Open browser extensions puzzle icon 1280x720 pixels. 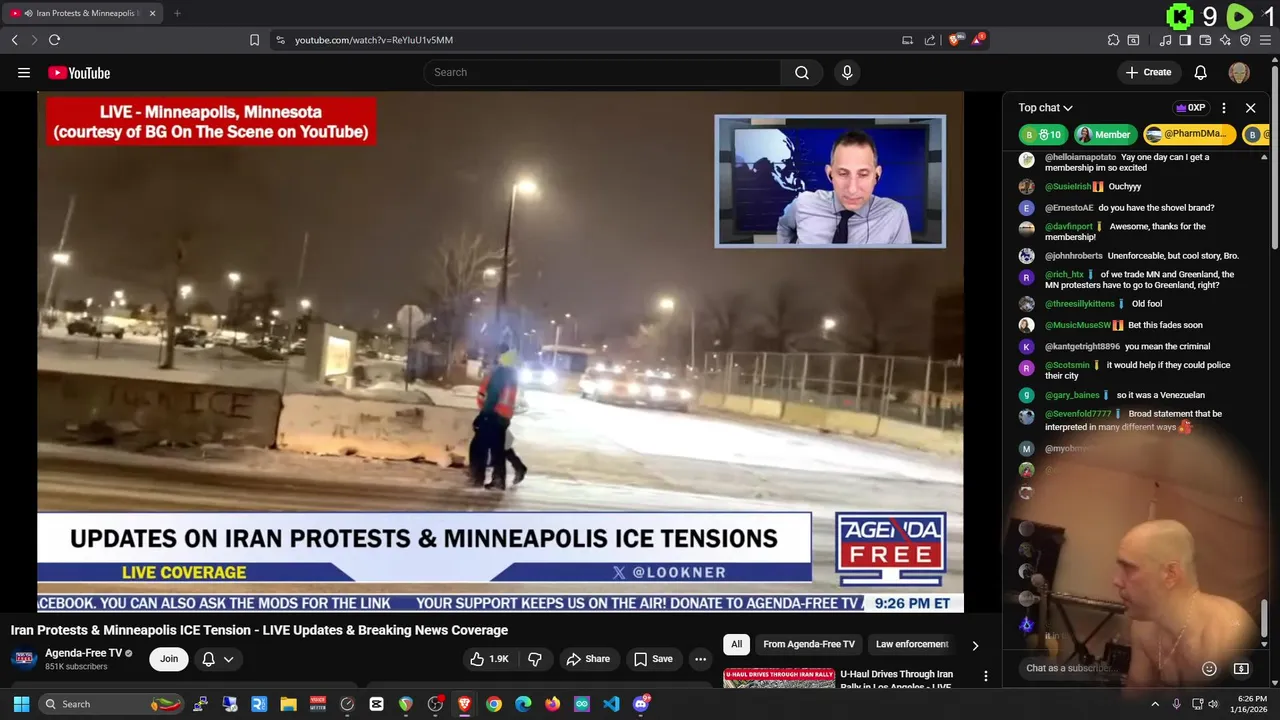click(x=1113, y=40)
